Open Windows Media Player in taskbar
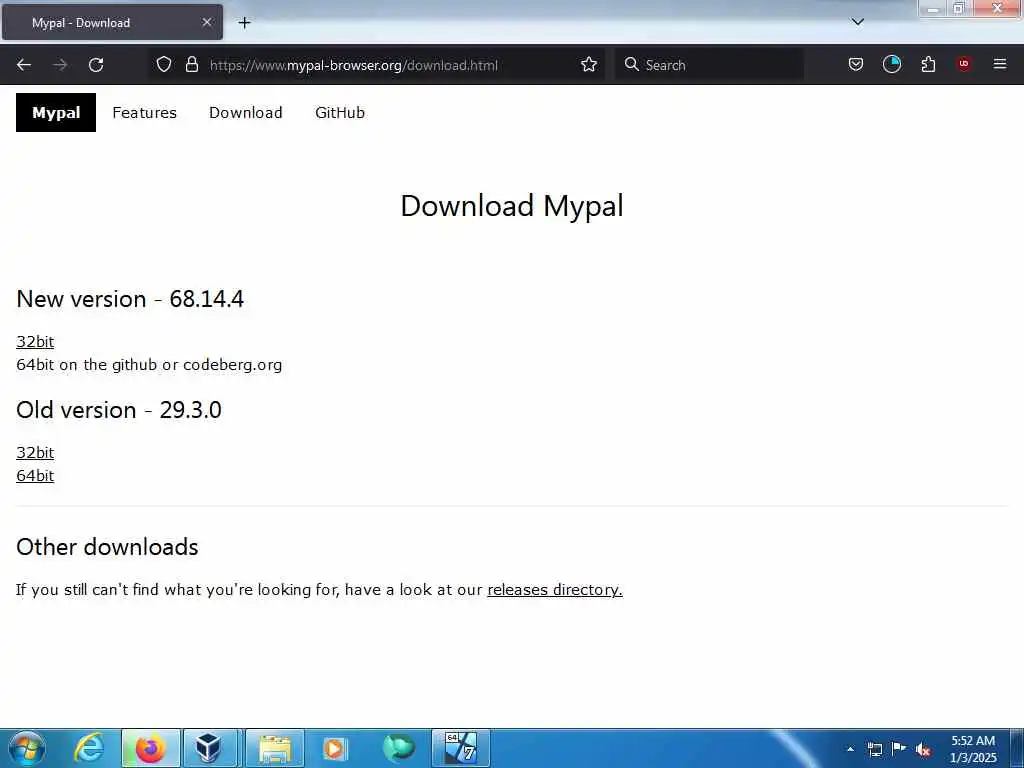 (x=336, y=748)
